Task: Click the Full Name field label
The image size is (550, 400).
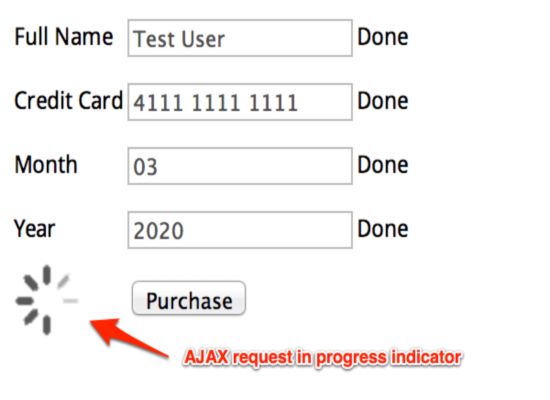Action: click(64, 37)
